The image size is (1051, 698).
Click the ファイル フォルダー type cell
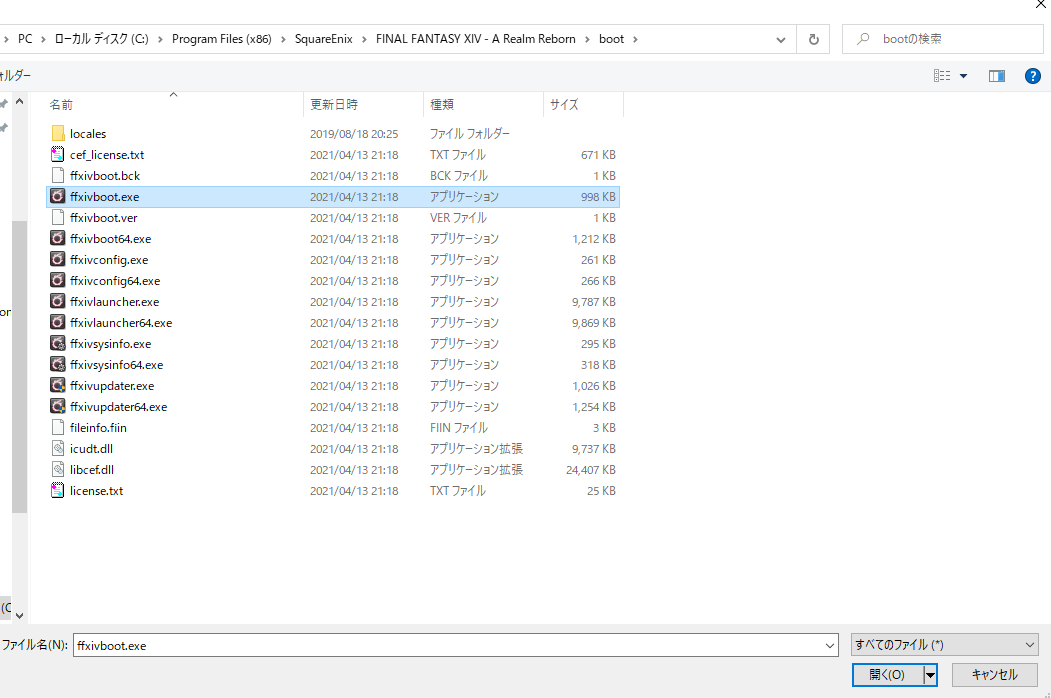pyautogui.click(x=469, y=133)
